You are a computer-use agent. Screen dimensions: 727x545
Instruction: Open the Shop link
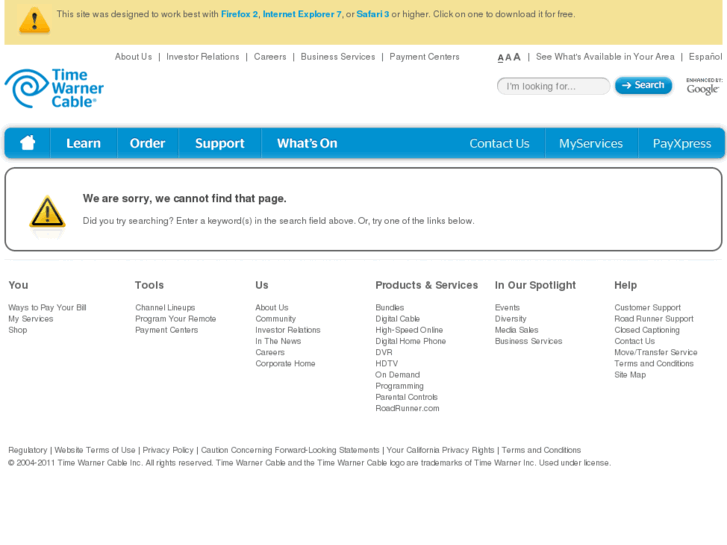click(x=18, y=330)
